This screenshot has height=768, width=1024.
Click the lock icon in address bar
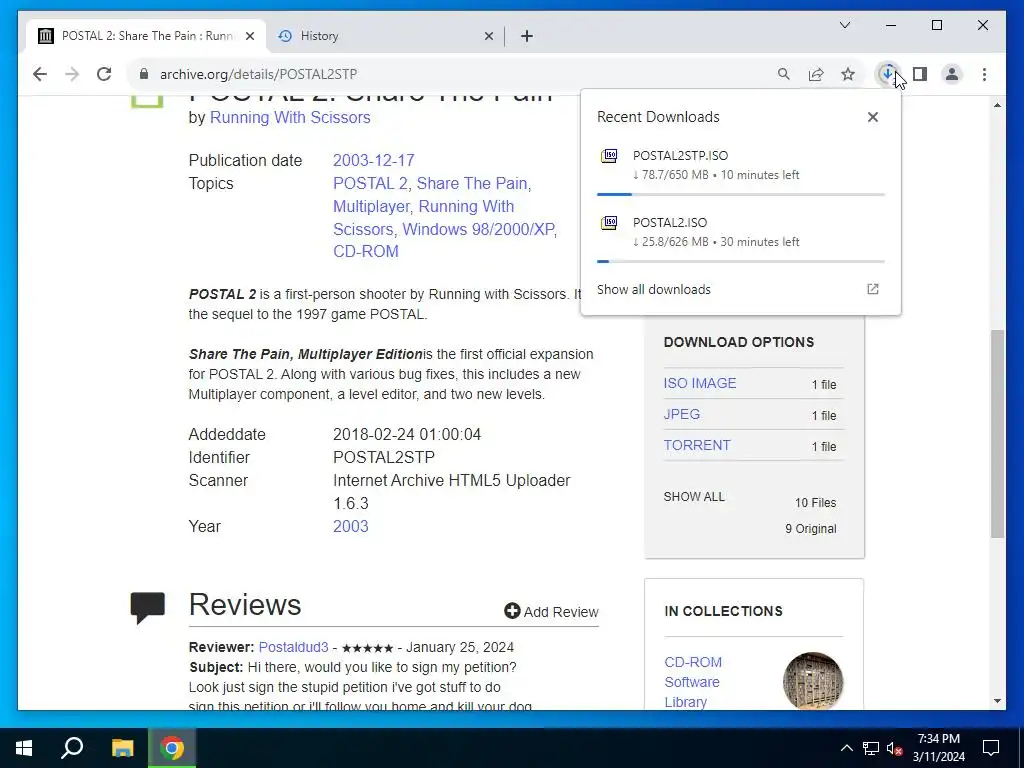tap(144, 74)
